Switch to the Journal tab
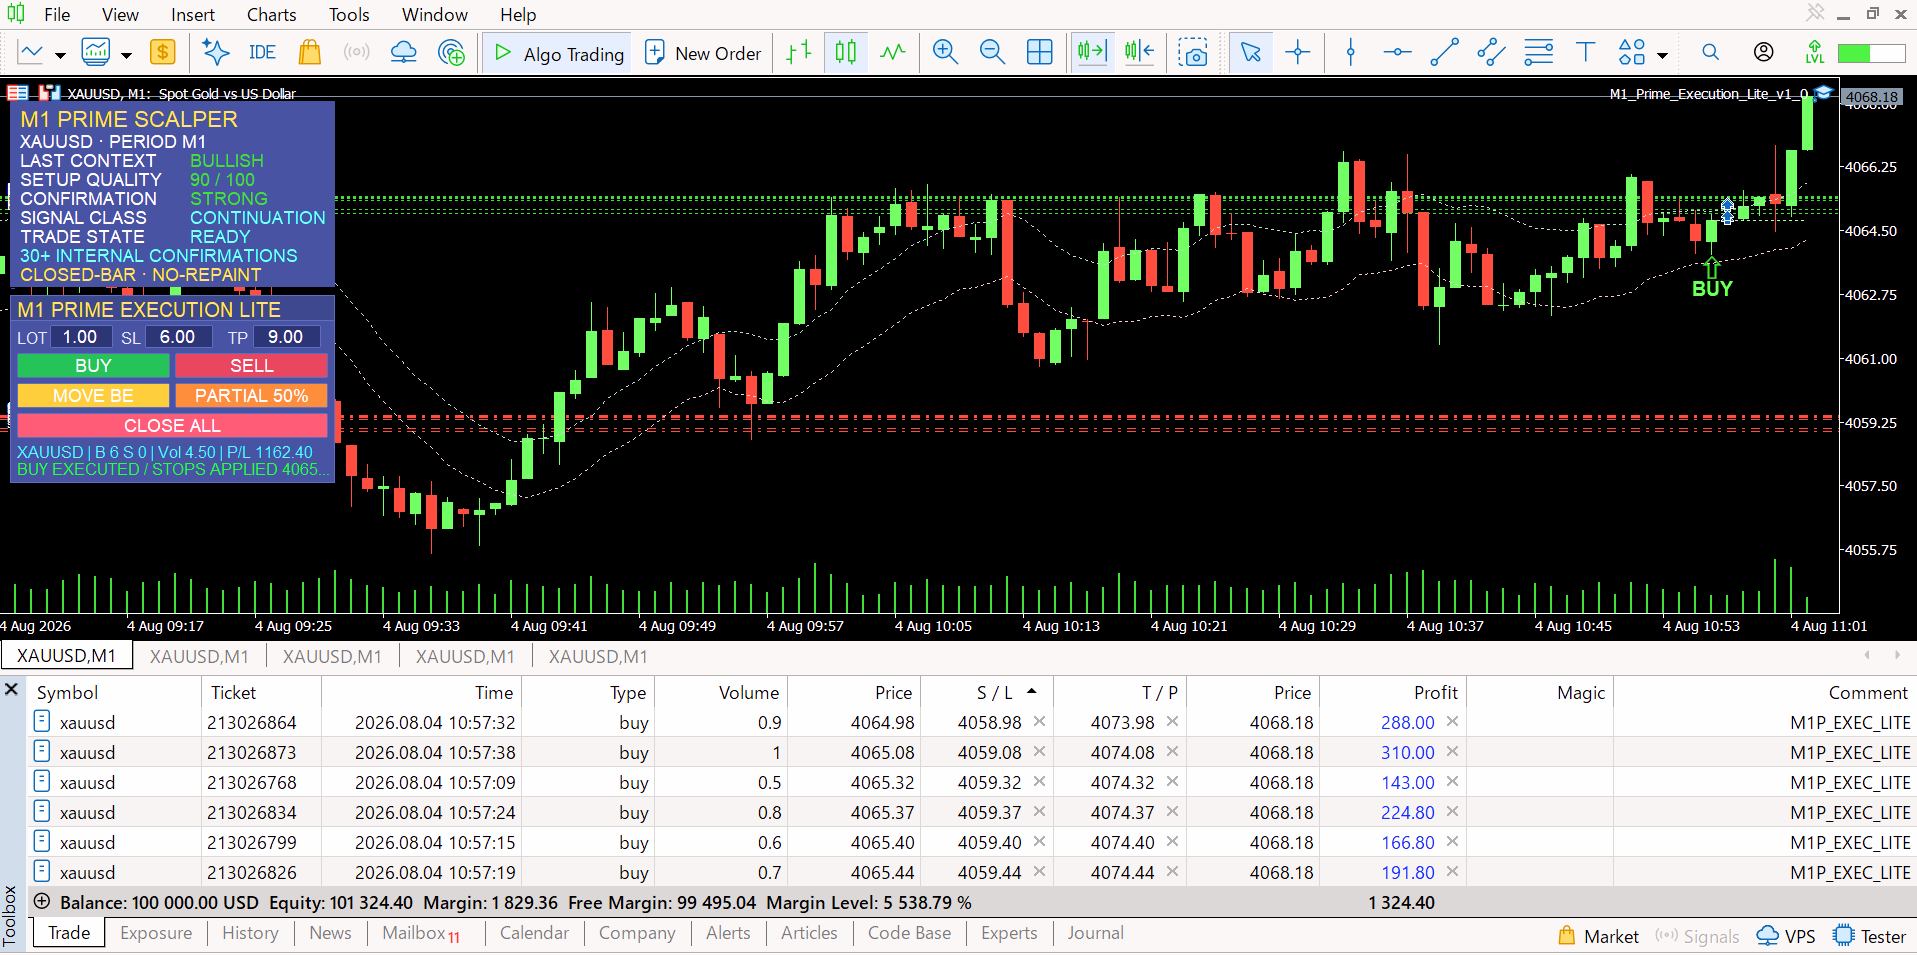 pyautogui.click(x=1095, y=933)
